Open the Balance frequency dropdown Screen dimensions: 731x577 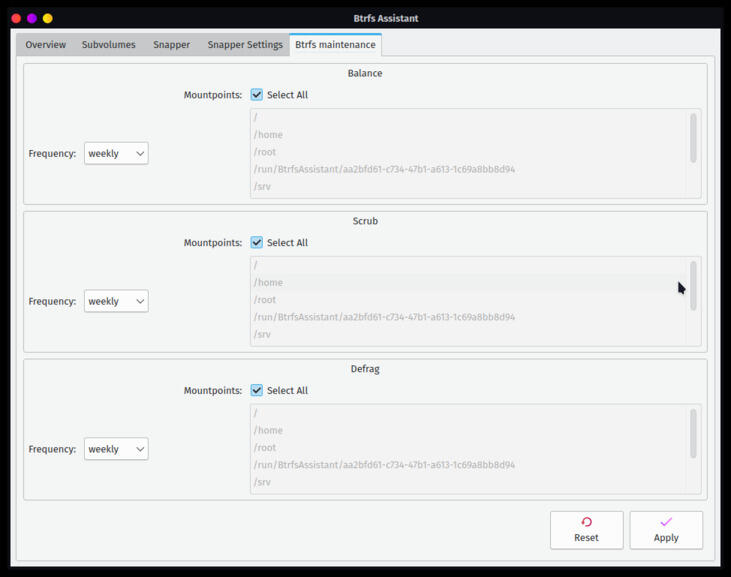(x=116, y=153)
